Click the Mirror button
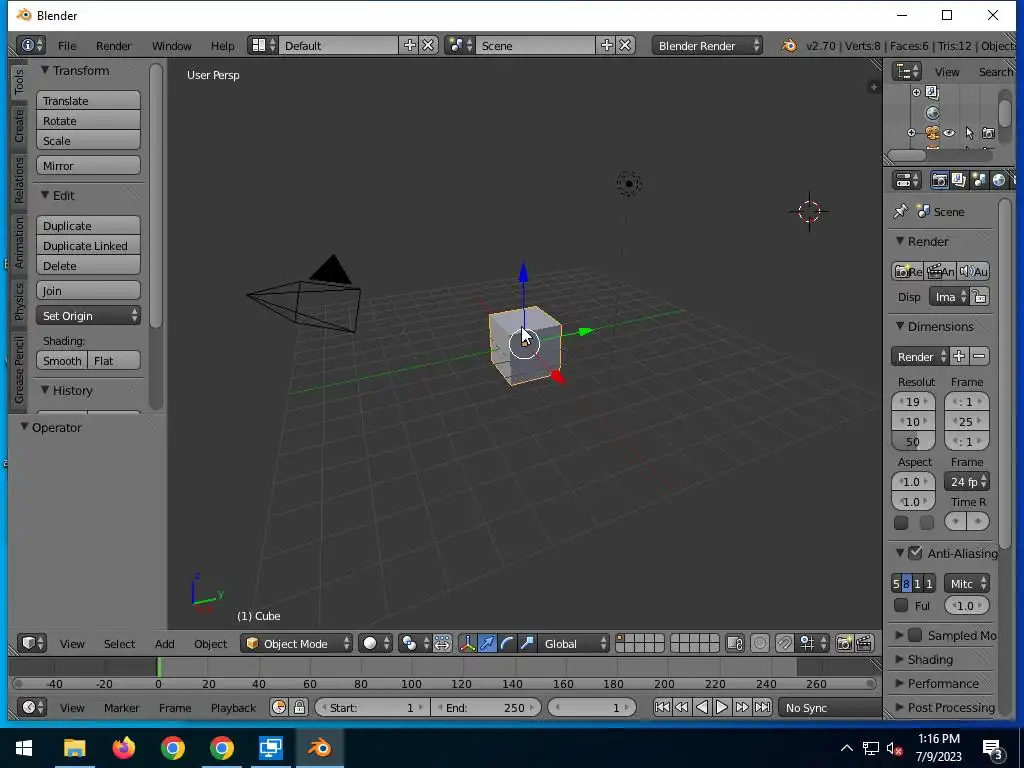 point(88,165)
